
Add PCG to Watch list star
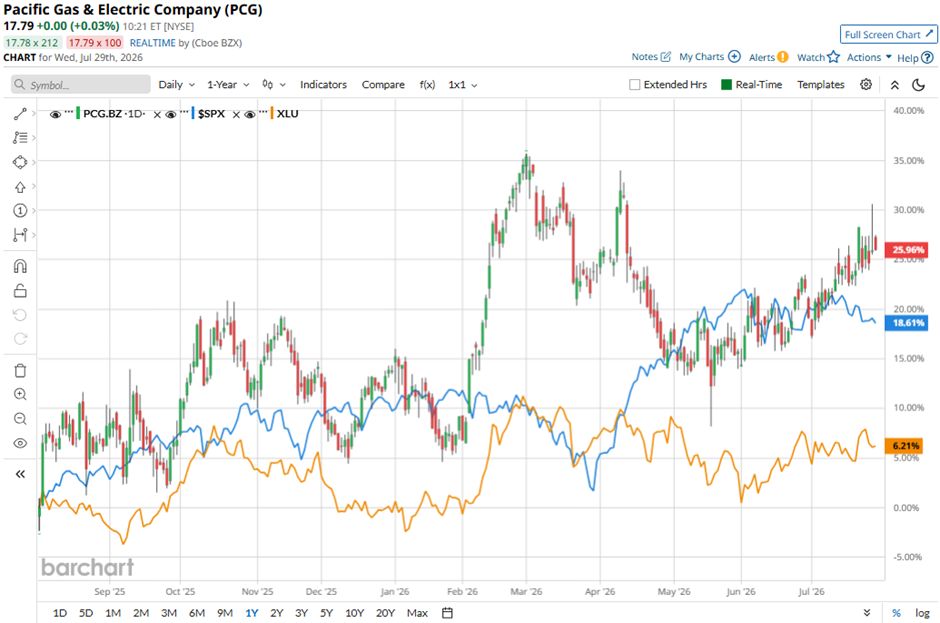tap(818, 57)
